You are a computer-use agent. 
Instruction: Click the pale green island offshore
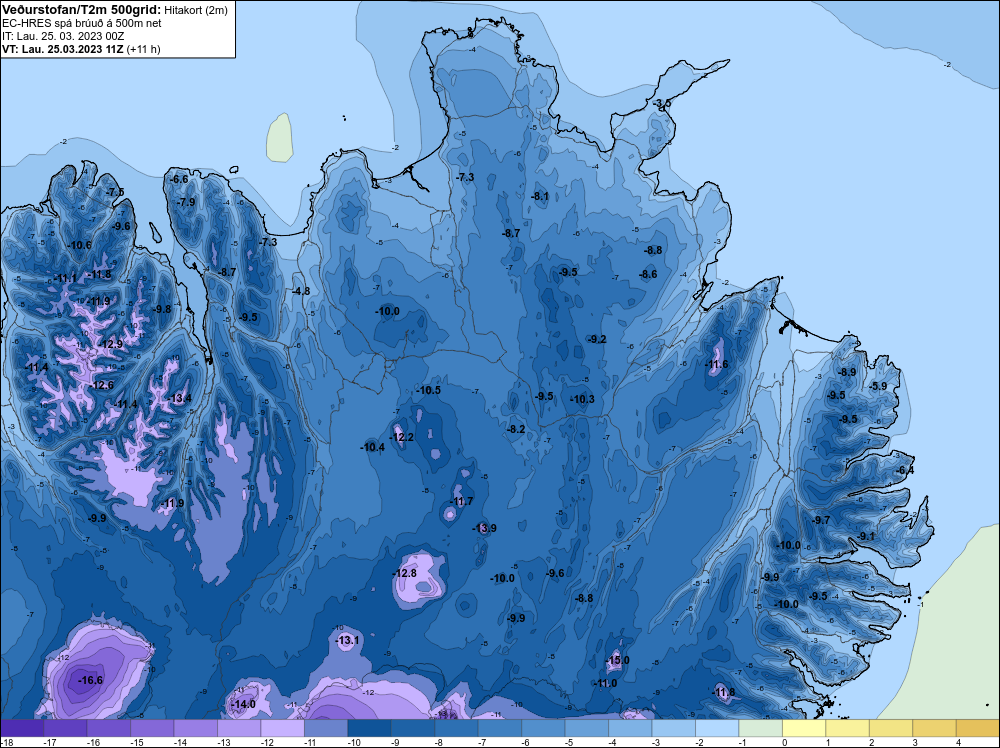tap(280, 137)
